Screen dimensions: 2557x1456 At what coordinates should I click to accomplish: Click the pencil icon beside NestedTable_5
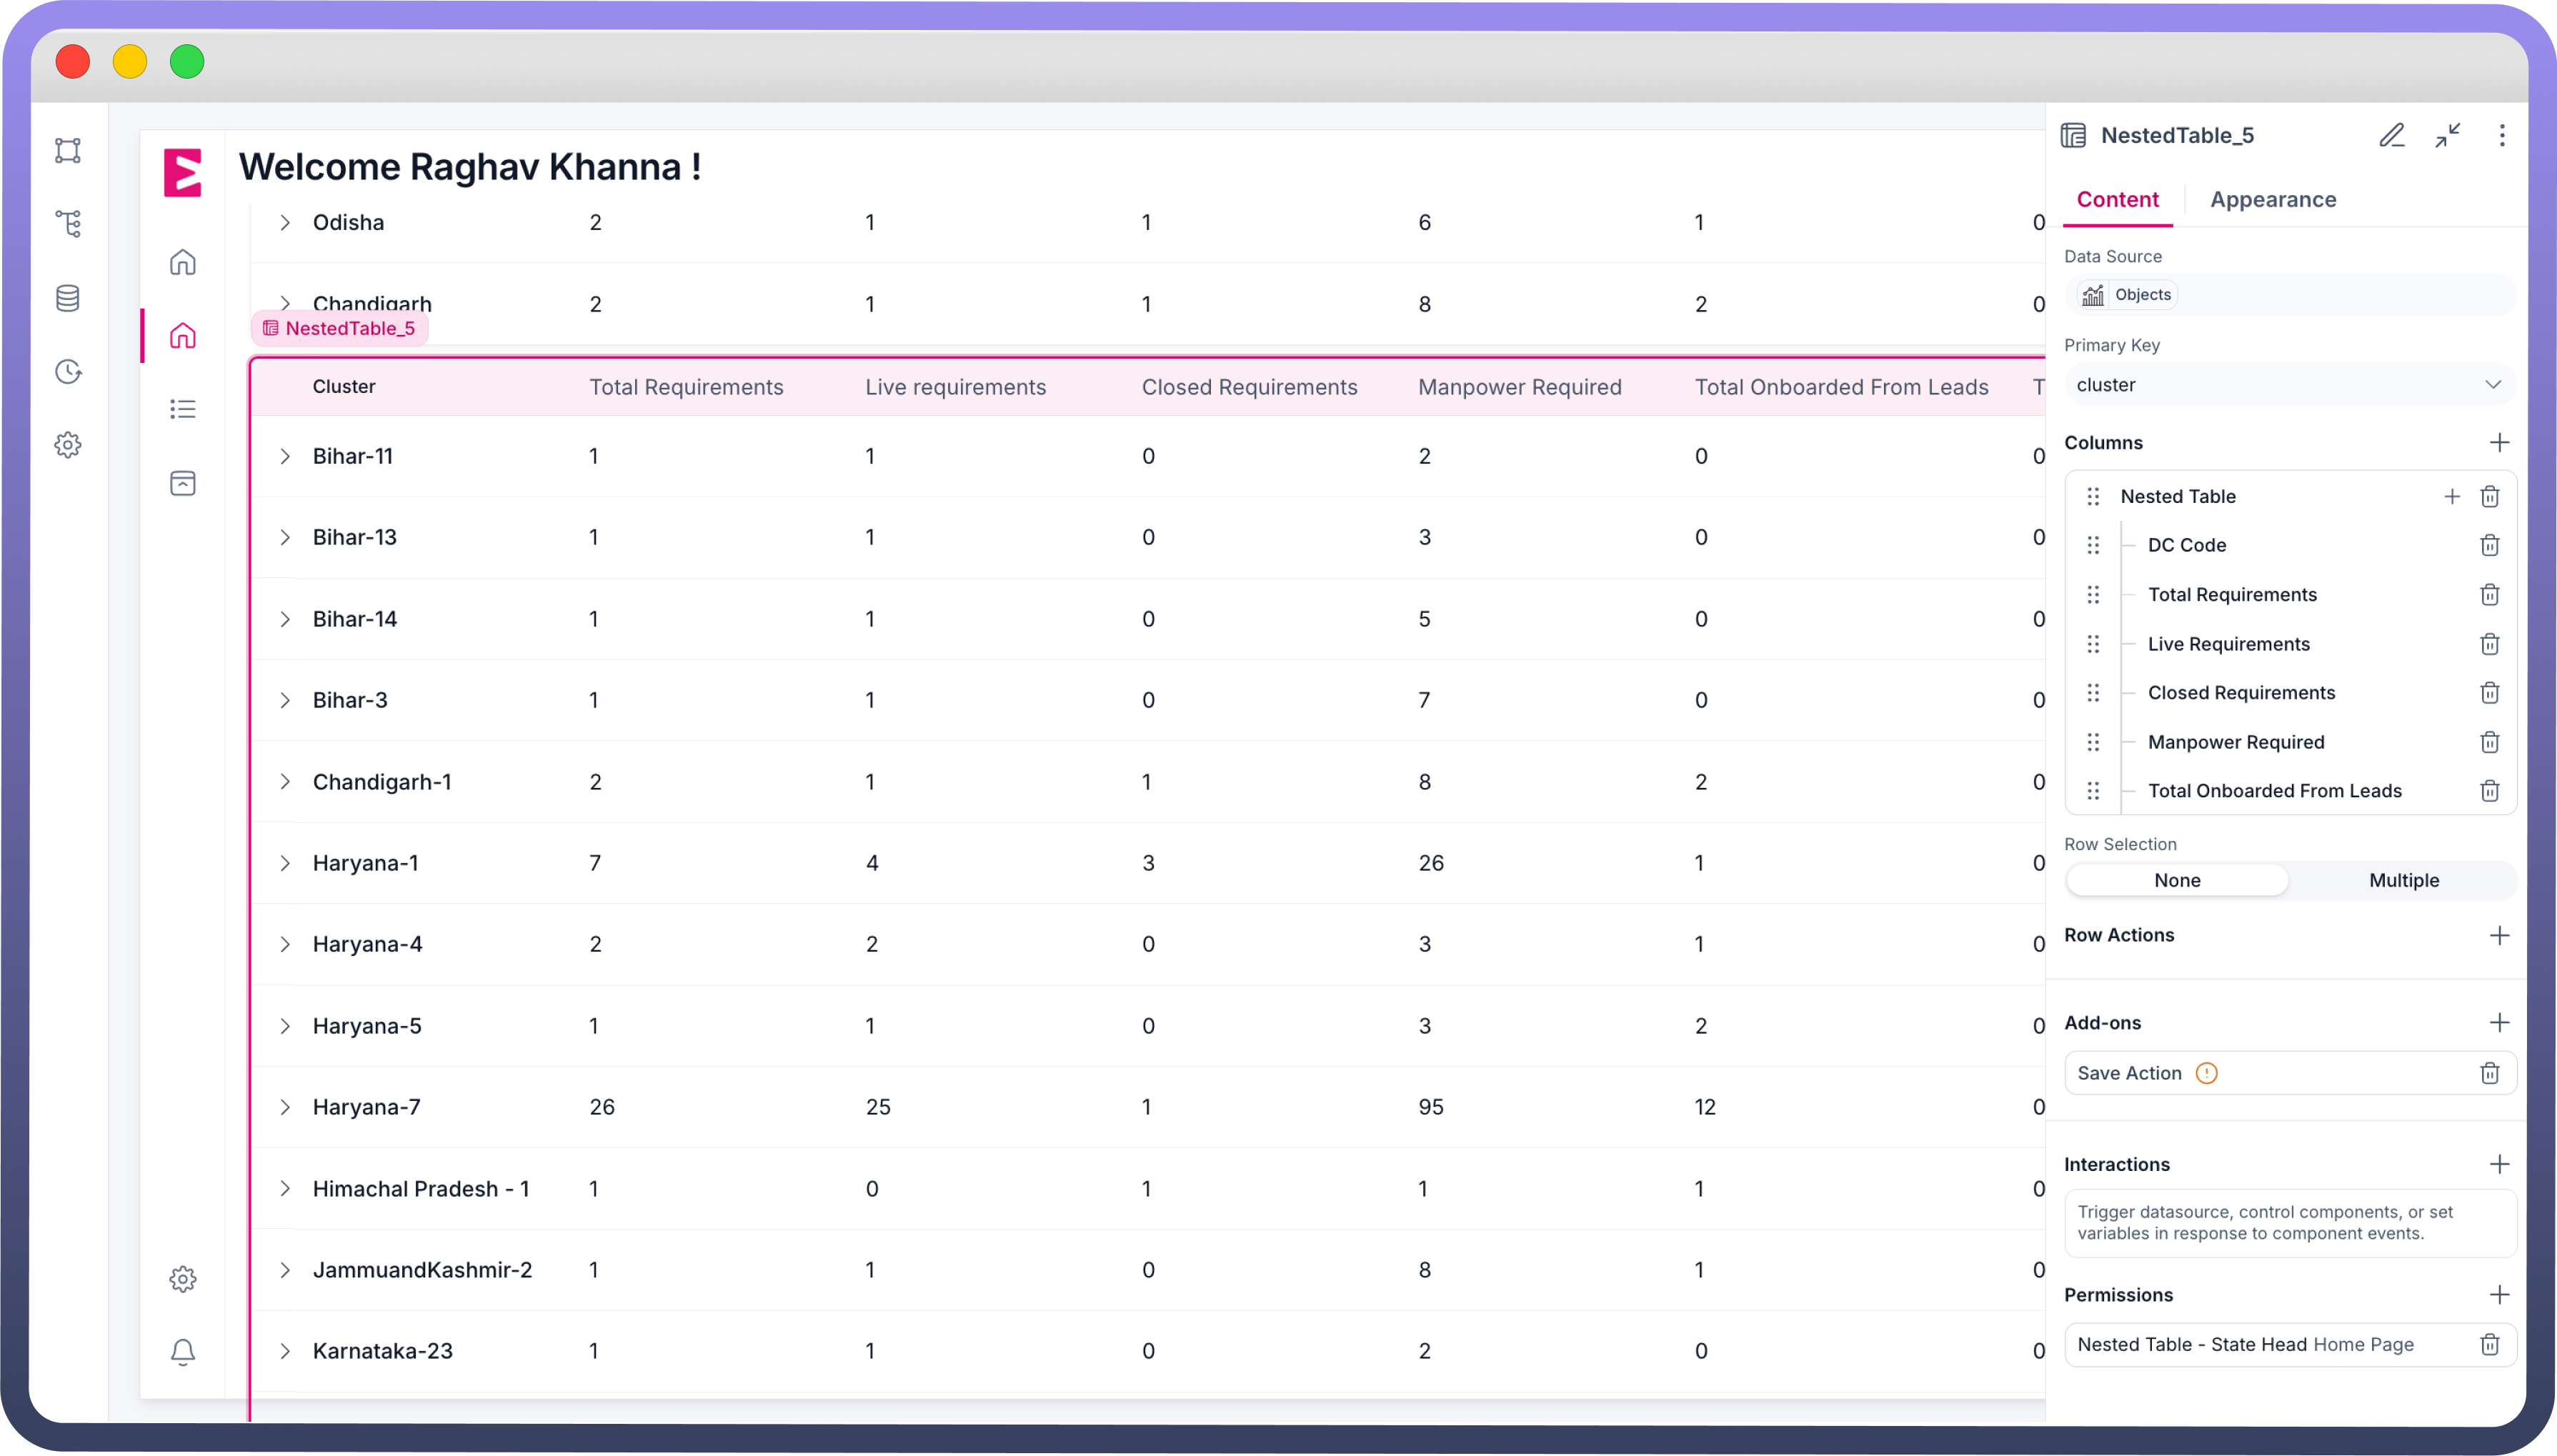pos(2391,136)
